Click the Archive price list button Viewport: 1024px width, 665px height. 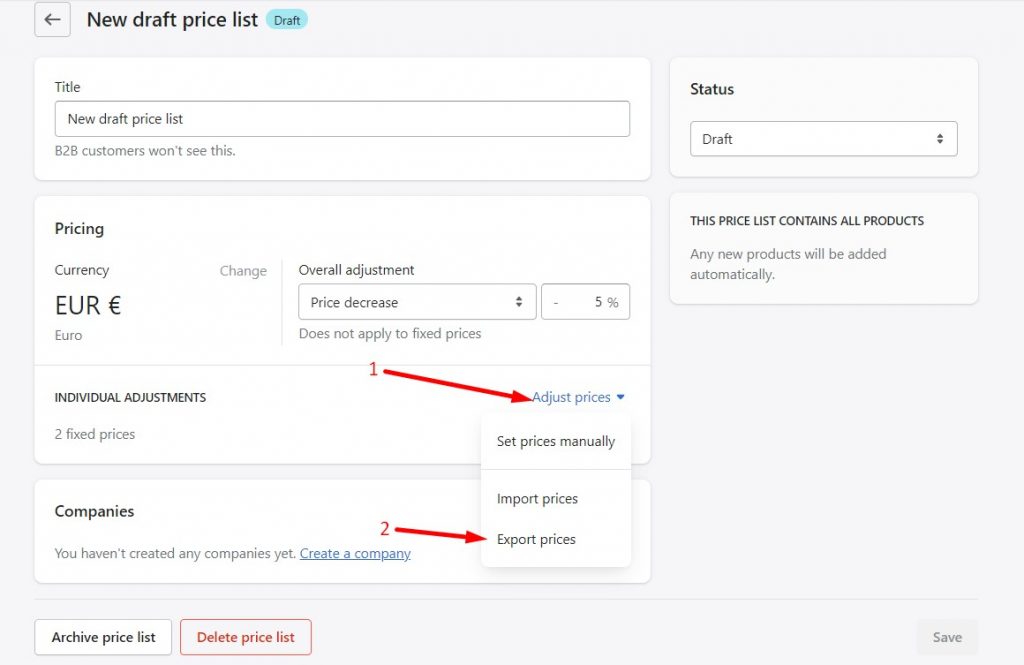[102, 637]
